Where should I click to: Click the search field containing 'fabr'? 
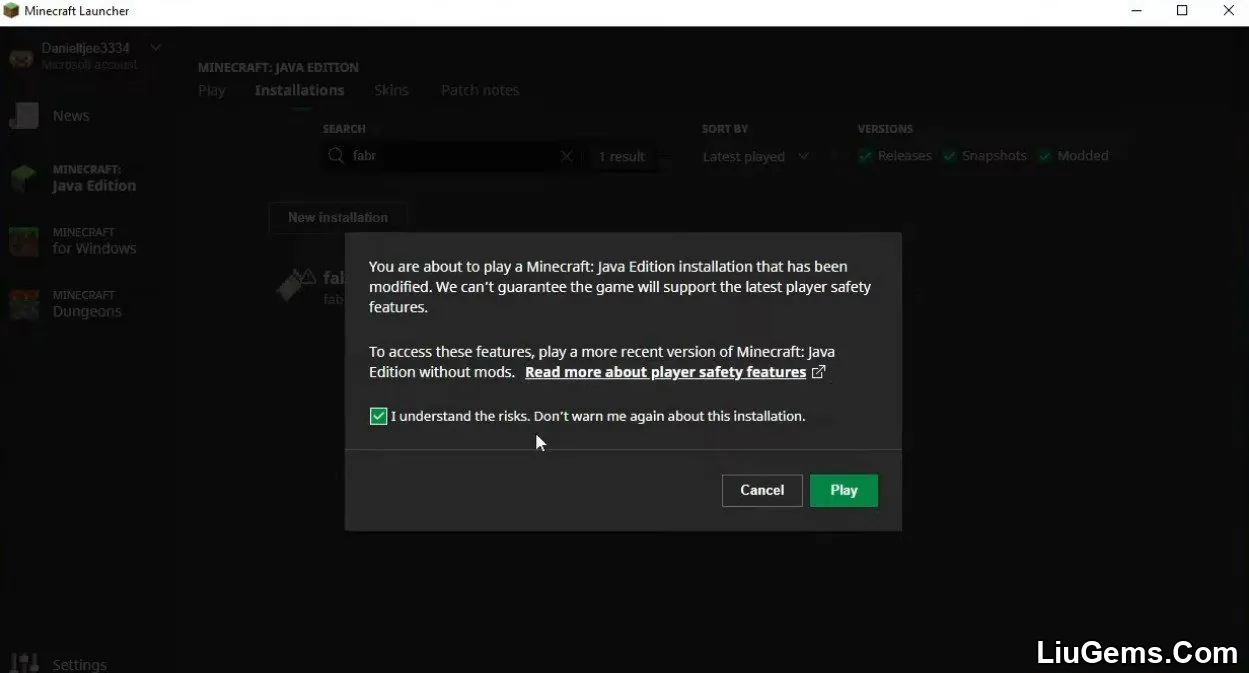[451, 156]
